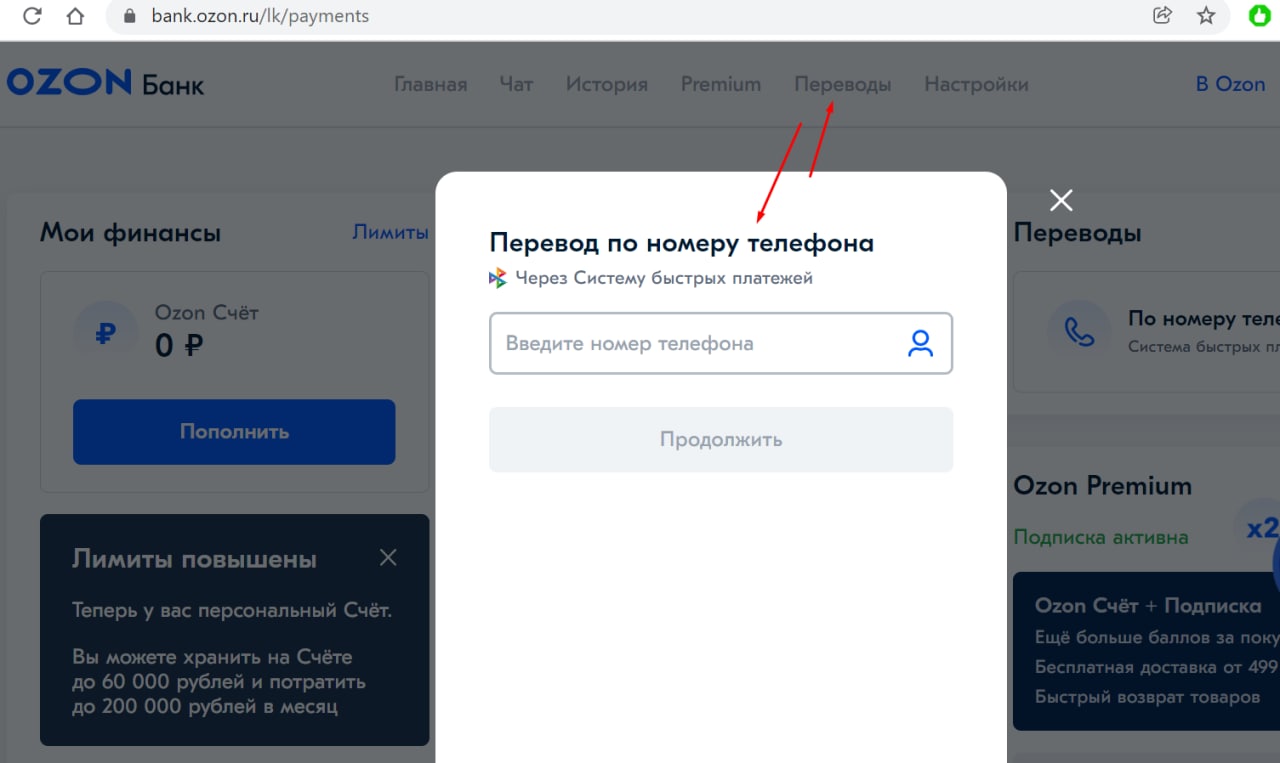Dismiss the Лимиты повышены banner
The image size is (1280, 763).
point(388,558)
